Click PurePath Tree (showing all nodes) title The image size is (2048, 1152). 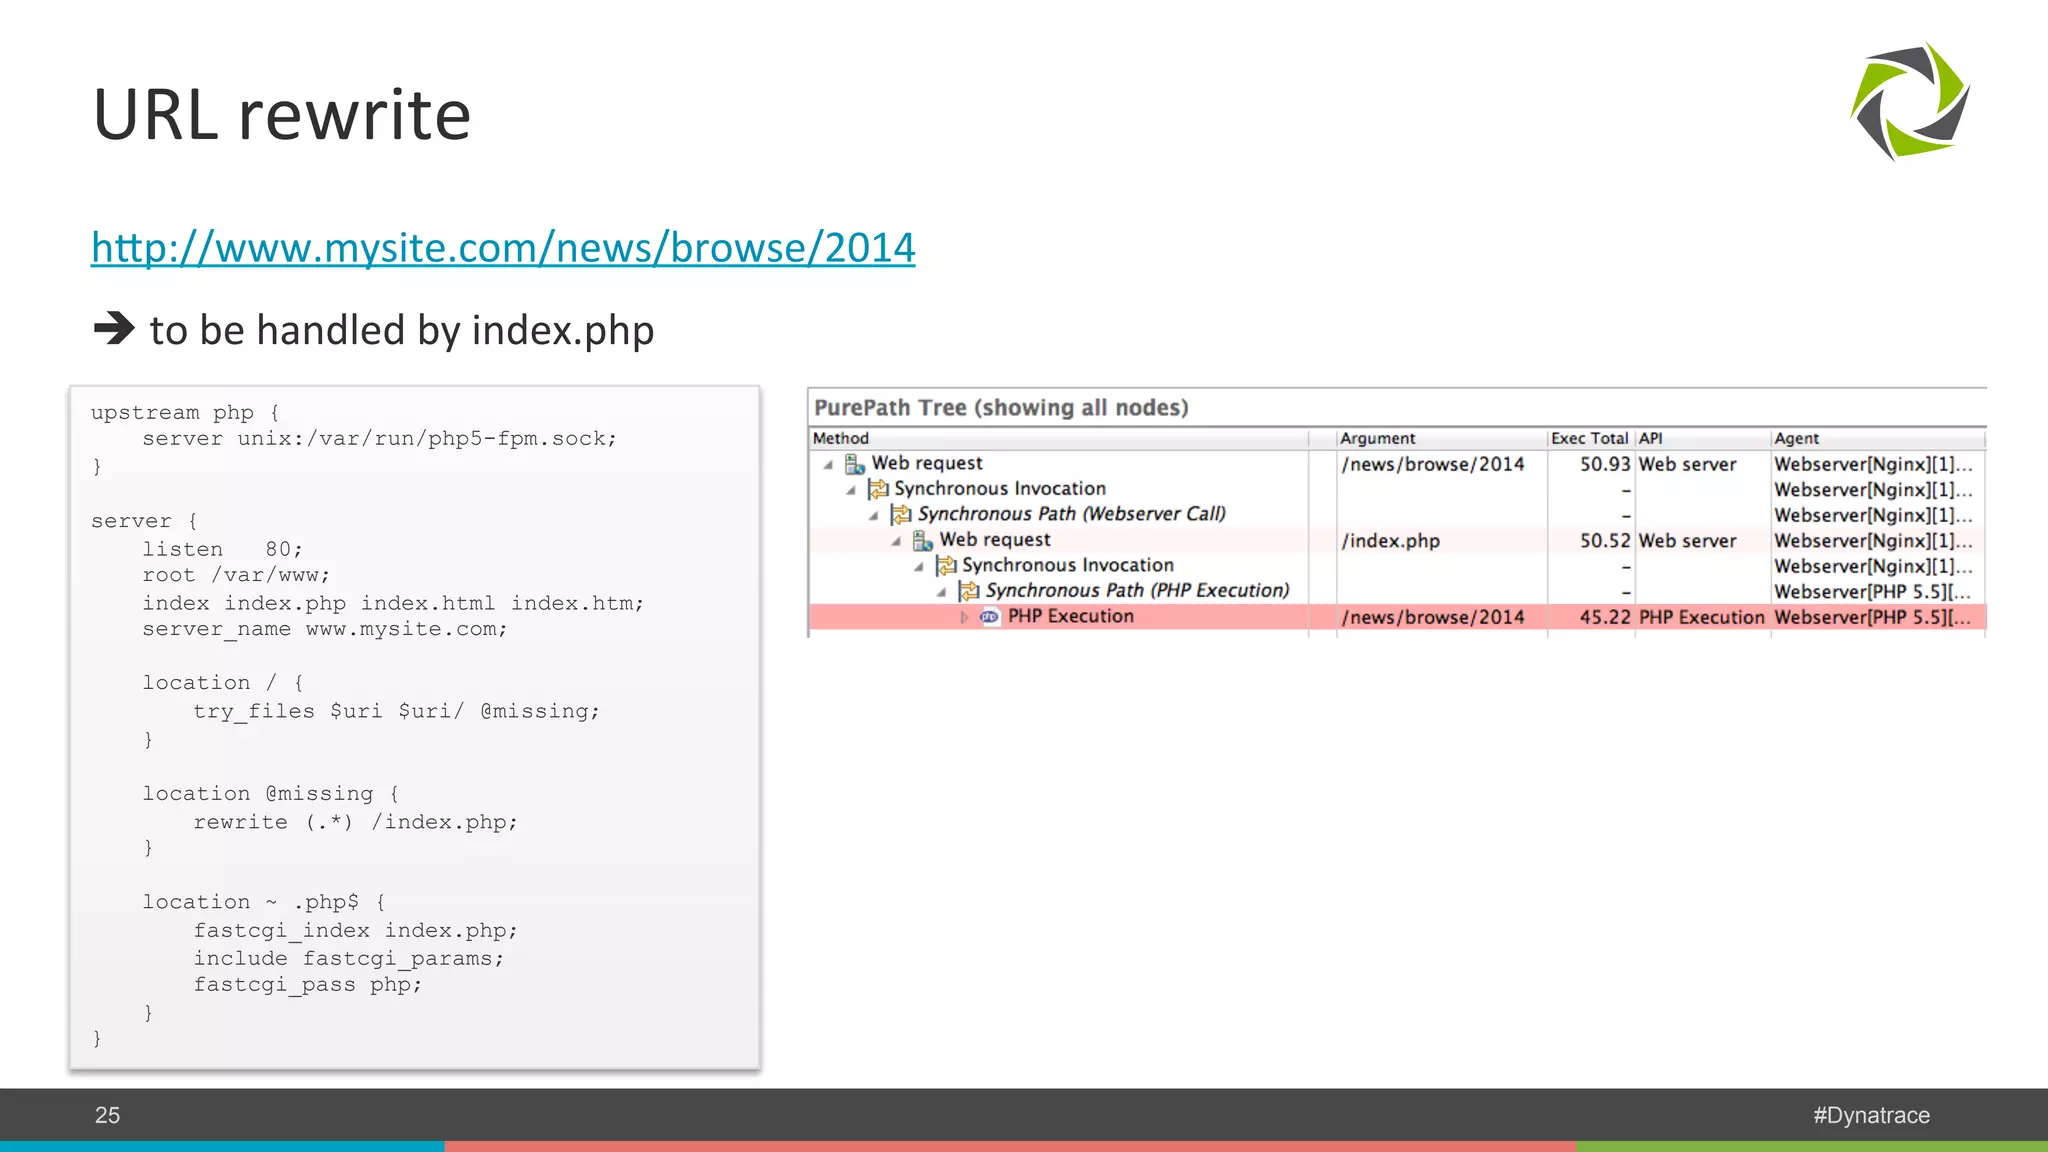(x=1001, y=408)
